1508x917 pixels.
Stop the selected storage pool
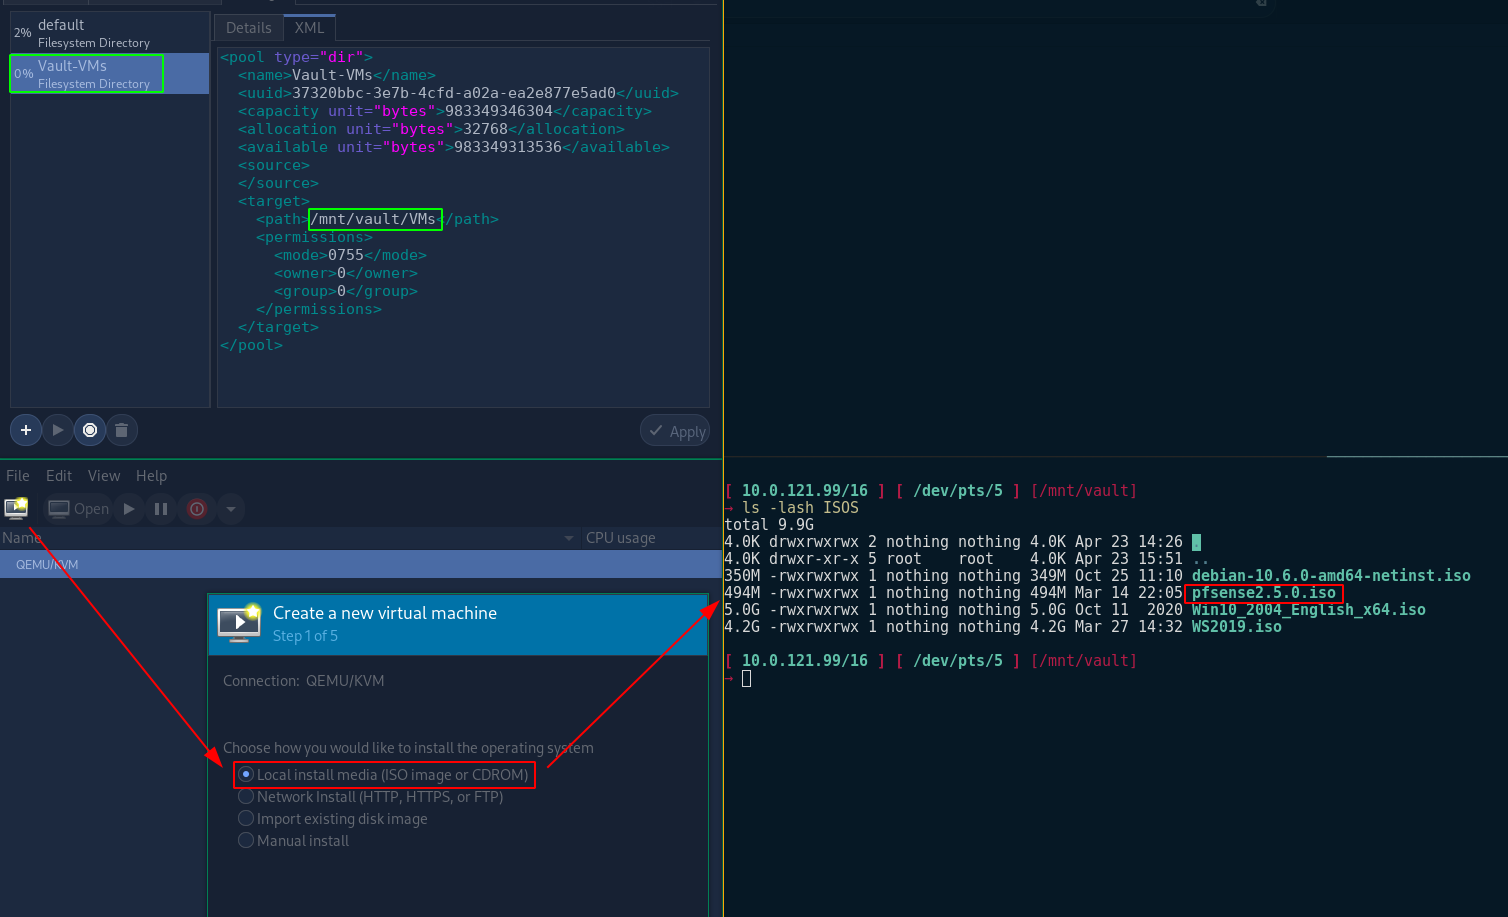(x=90, y=430)
